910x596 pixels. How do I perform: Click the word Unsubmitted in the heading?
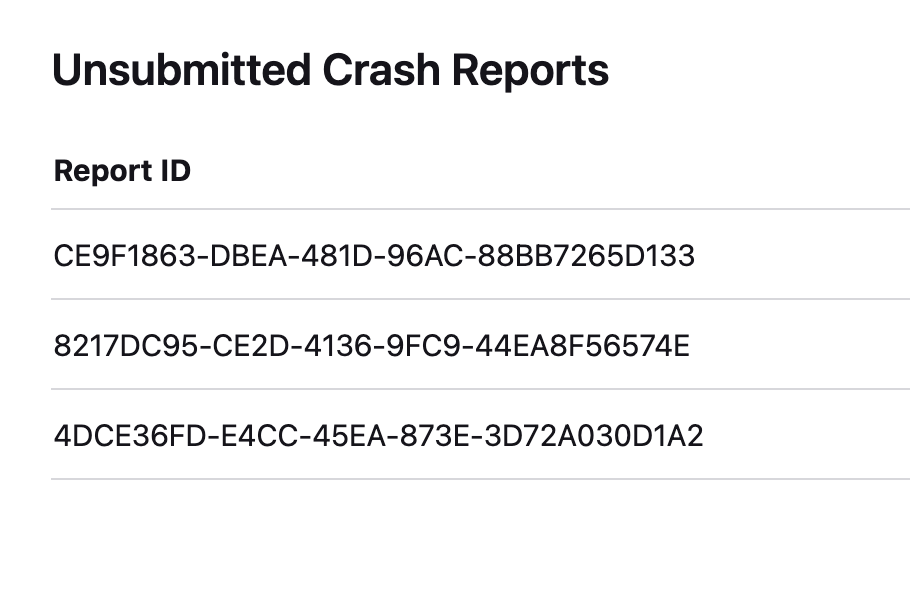[x=182, y=70]
